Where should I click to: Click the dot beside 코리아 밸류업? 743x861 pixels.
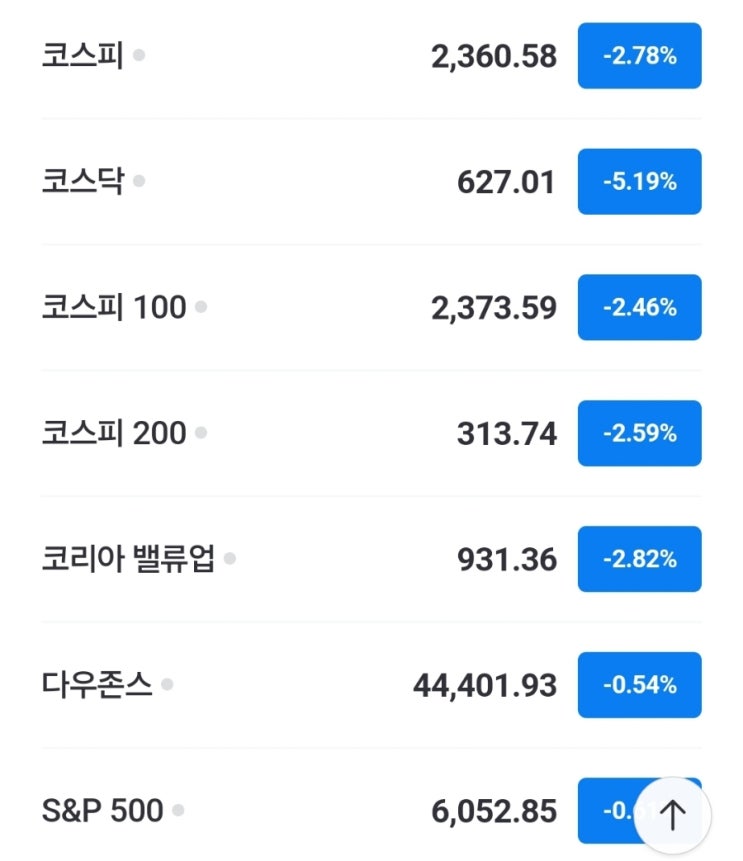(230, 560)
